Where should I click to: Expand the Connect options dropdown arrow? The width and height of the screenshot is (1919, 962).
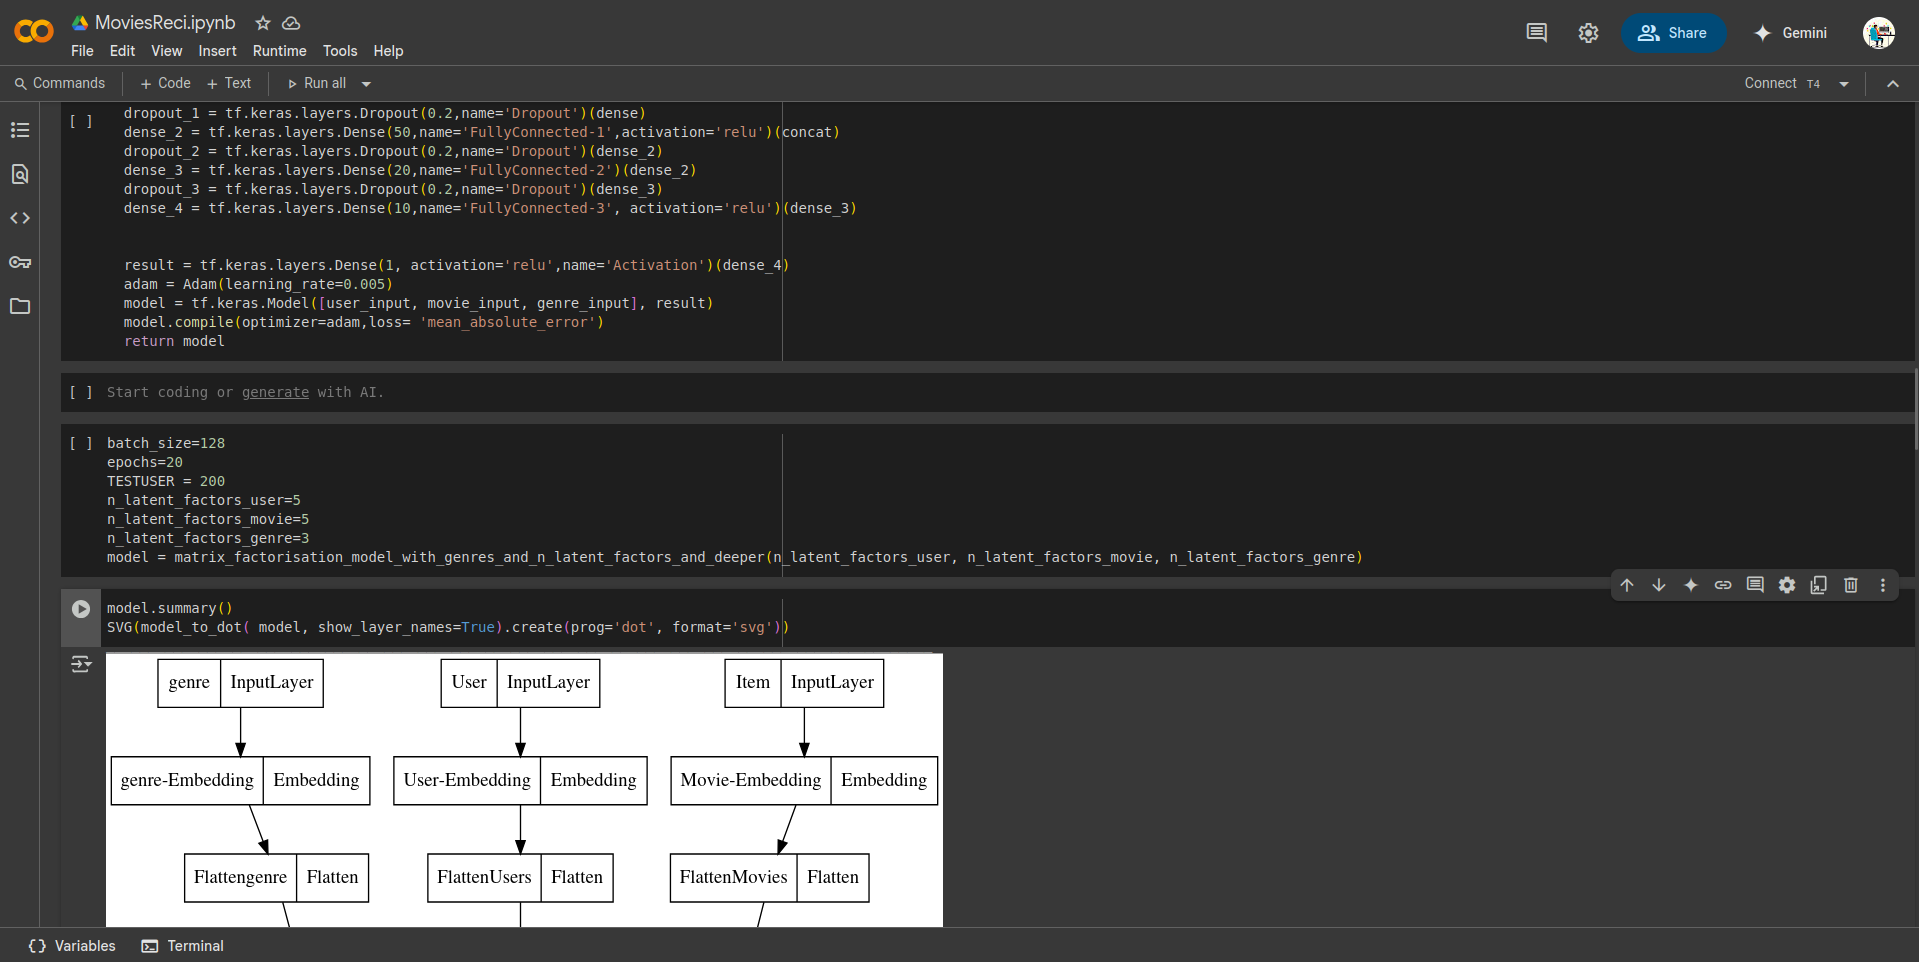[1844, 84]
